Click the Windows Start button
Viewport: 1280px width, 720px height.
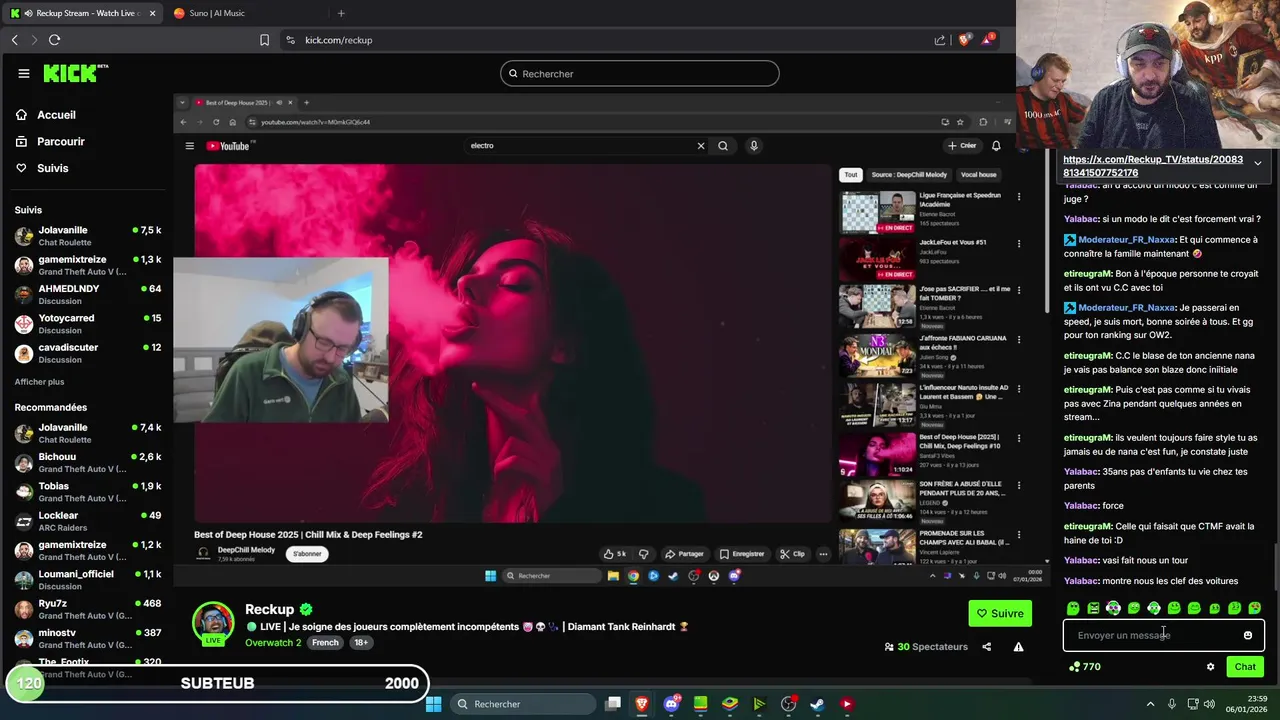(x=434, y=704)
